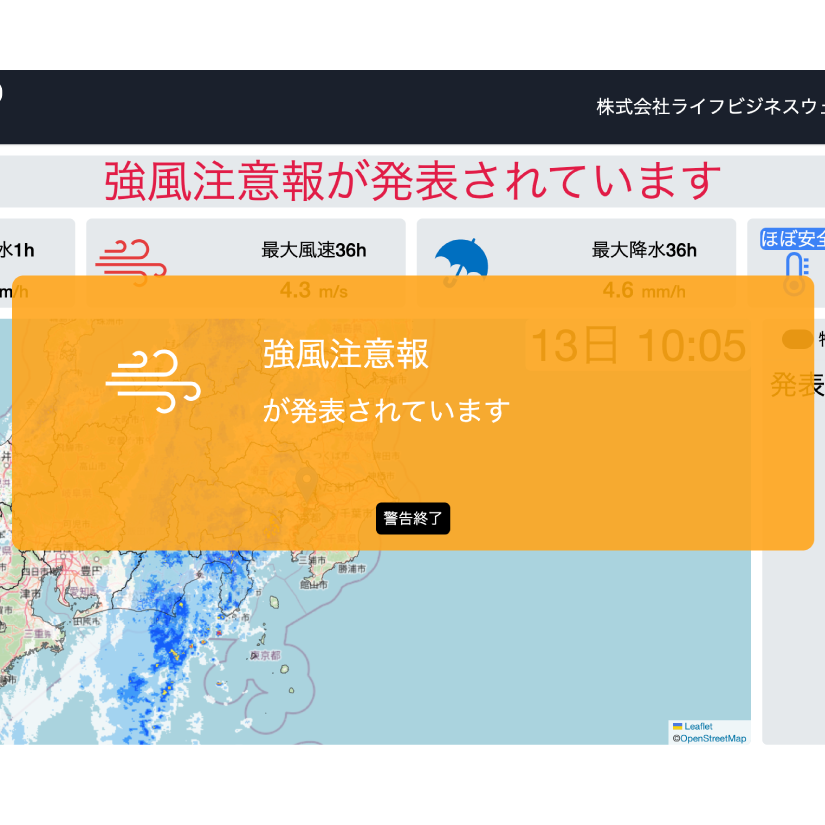Image resolution: width=825 pixels, height=825 pixels.
Task: Open the Leaflet attribution link
Action: [x=698, y=726]
